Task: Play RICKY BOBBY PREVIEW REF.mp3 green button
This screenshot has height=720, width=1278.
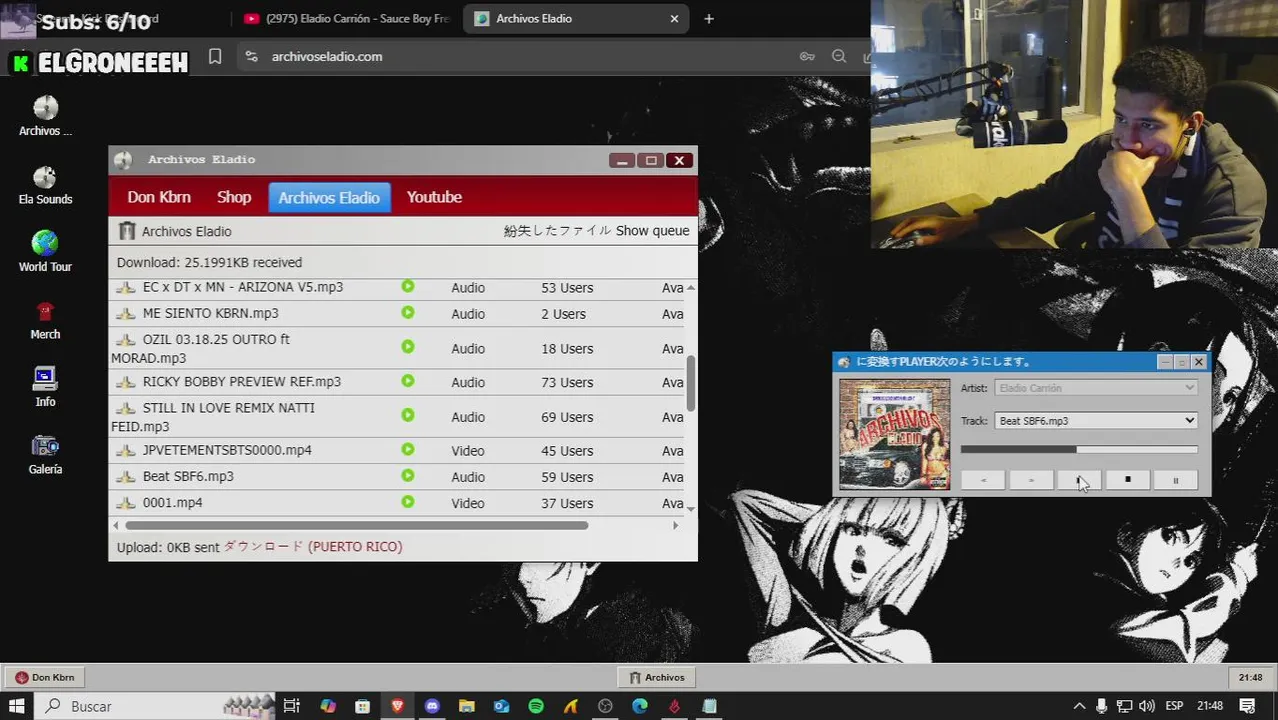Action: point(408,381)
